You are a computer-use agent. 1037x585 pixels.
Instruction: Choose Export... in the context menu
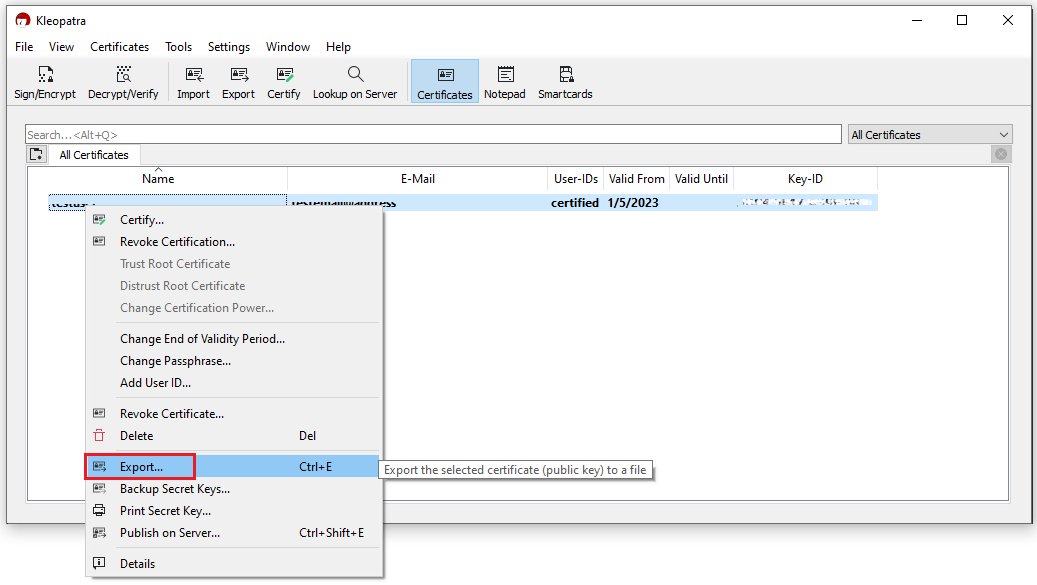[x=234, y=467]
